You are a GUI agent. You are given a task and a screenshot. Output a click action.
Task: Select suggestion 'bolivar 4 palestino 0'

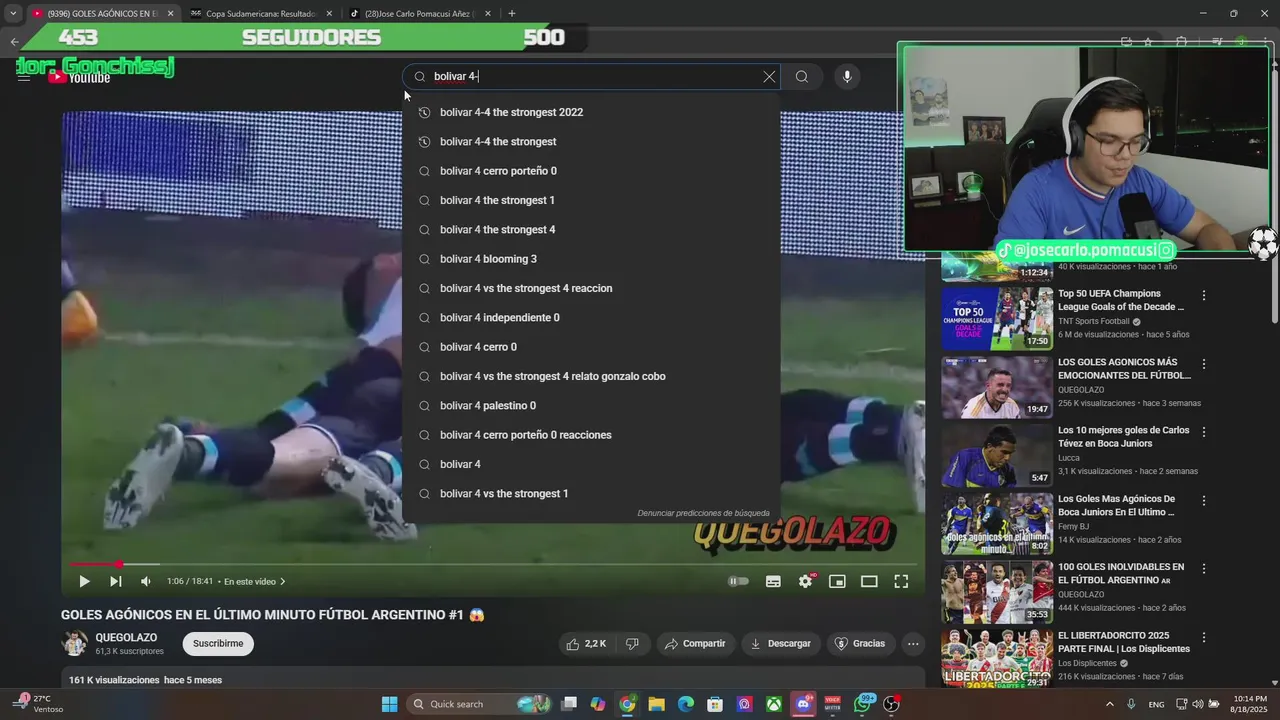[x=591, y=406]
